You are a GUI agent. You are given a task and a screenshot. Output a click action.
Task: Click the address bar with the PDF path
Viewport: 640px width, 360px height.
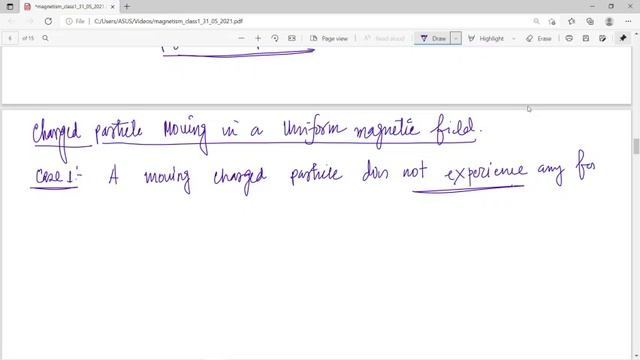click(168, 21)
